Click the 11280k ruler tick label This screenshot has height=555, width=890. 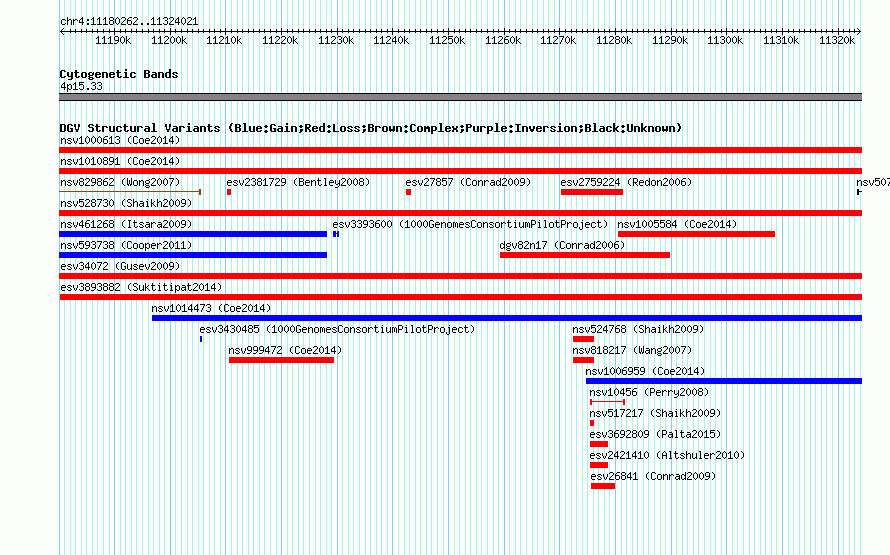click(614, 40)
